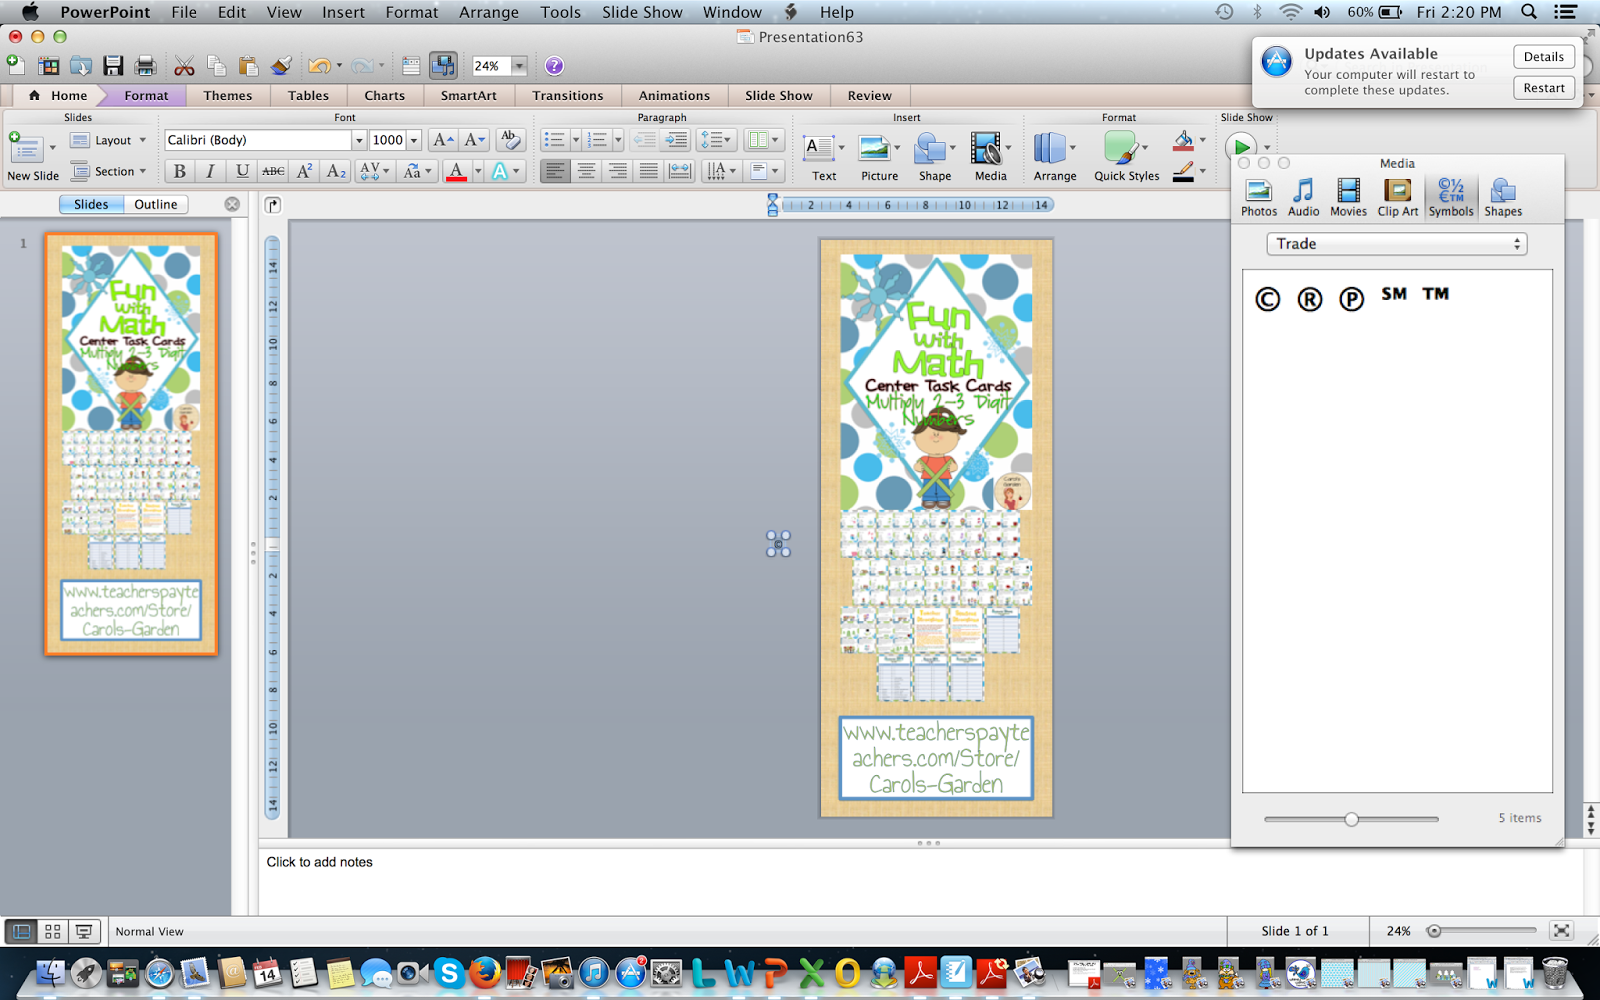Viewport: 1600px width, 1000px height.
Task: Open the Photos tab in Media panel
Action: [x=1259, y=197]
